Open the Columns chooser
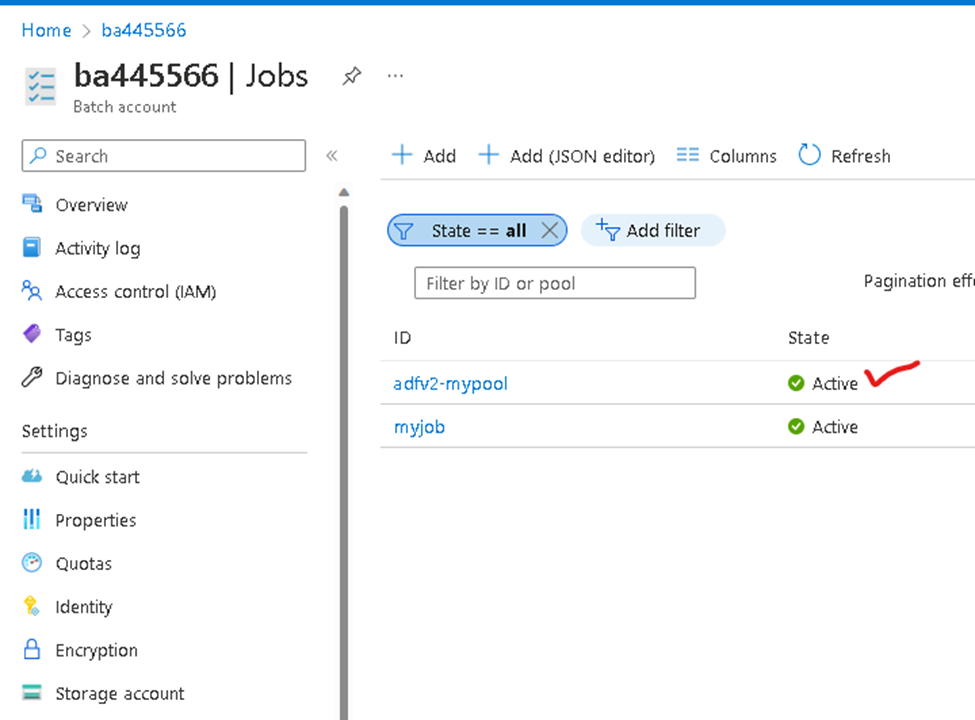The image size is (975, 720). [726, 155]
